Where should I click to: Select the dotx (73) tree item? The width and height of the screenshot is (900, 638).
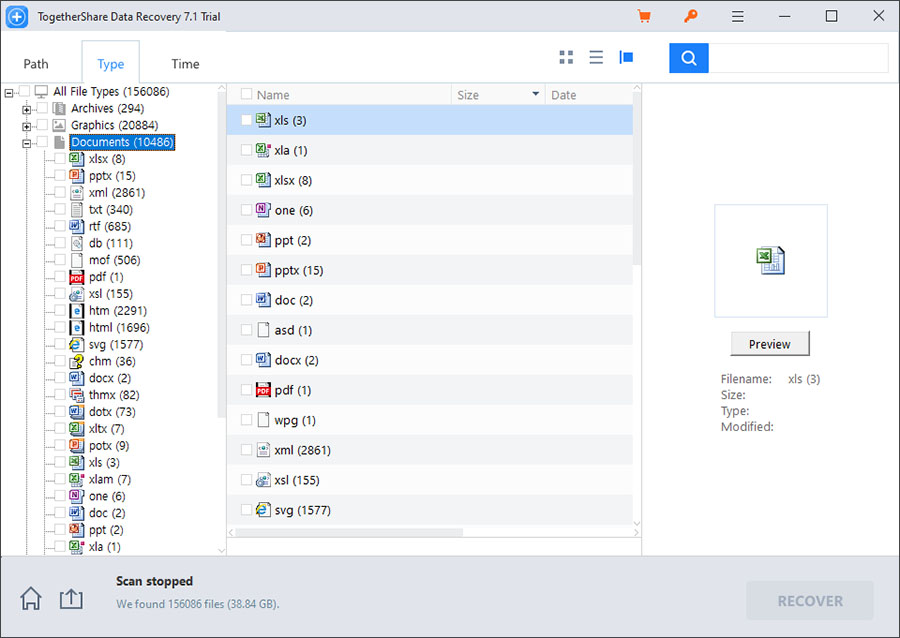(x=112, y=411)
